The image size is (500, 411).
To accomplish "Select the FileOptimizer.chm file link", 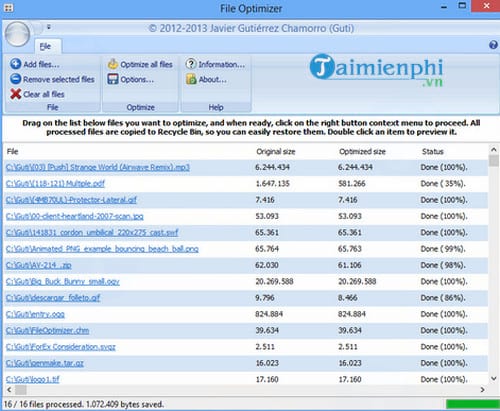I will [x=47, y=331].
